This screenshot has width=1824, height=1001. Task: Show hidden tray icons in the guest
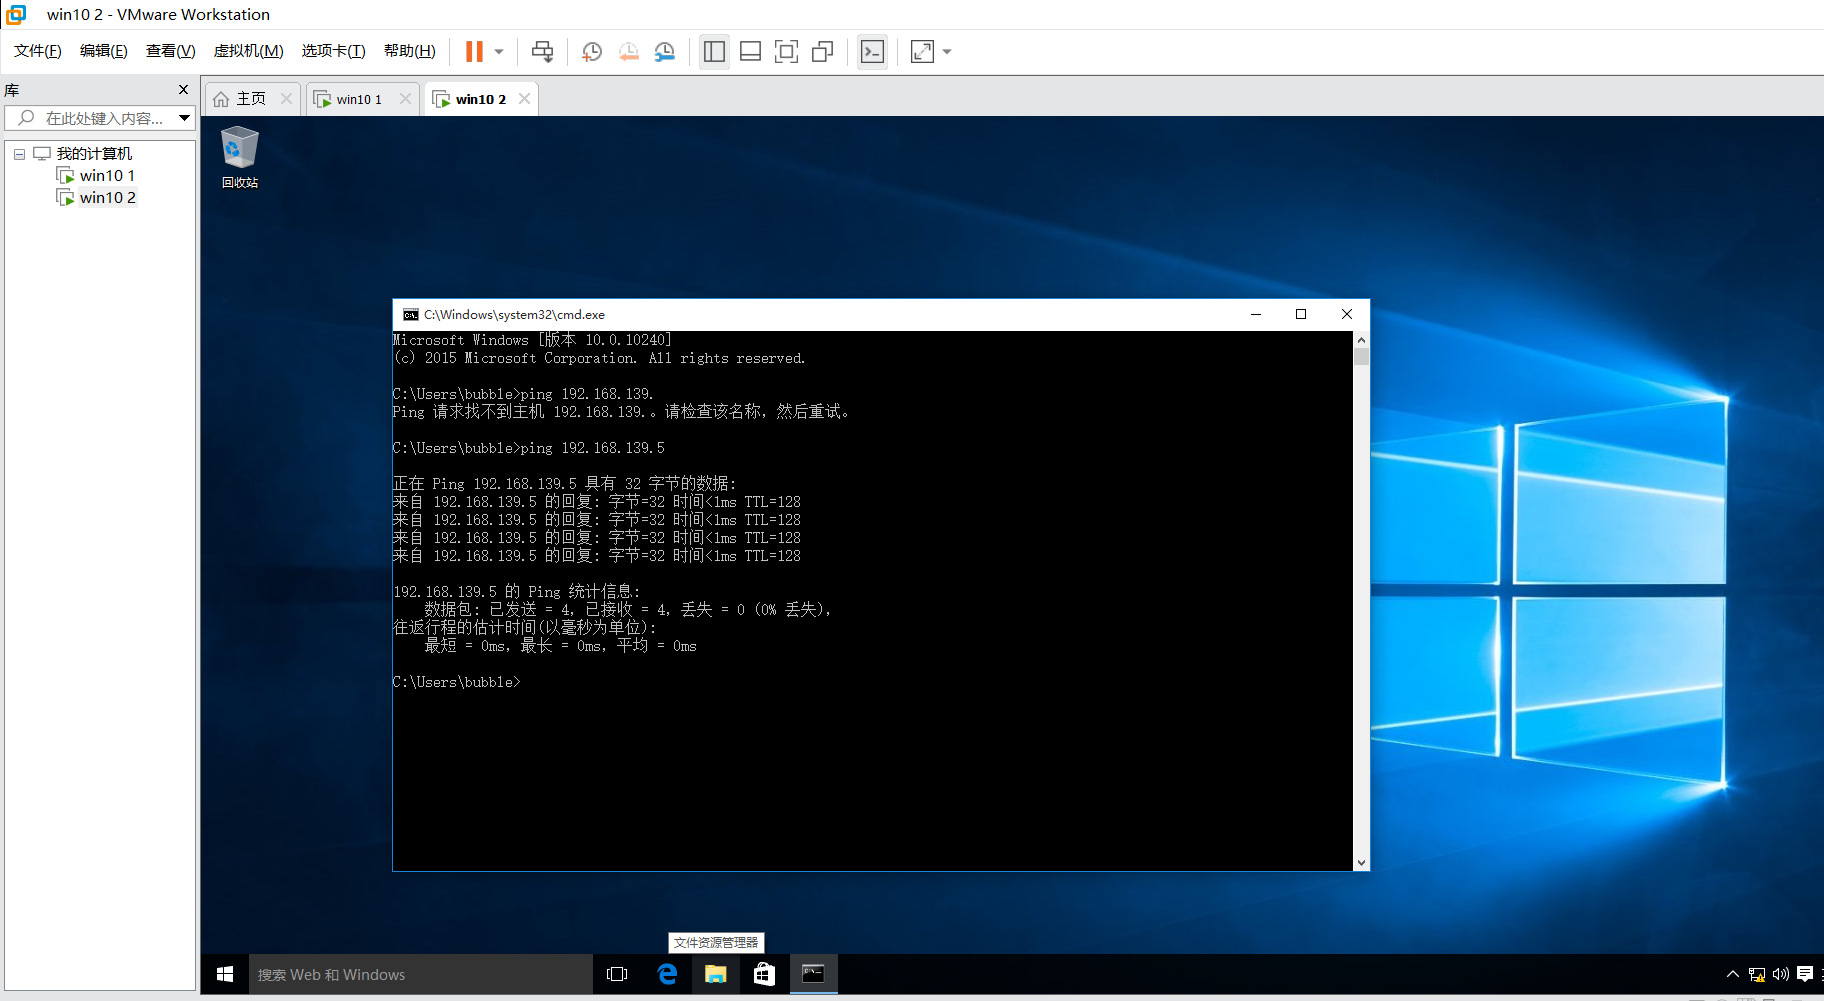click(x=1733, y=974)
